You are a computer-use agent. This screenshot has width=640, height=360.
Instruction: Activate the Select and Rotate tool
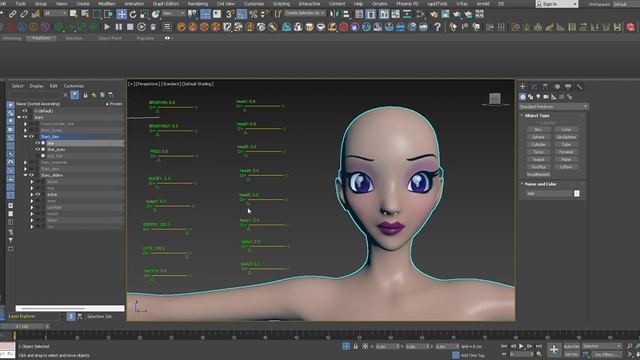coord(133,14)
